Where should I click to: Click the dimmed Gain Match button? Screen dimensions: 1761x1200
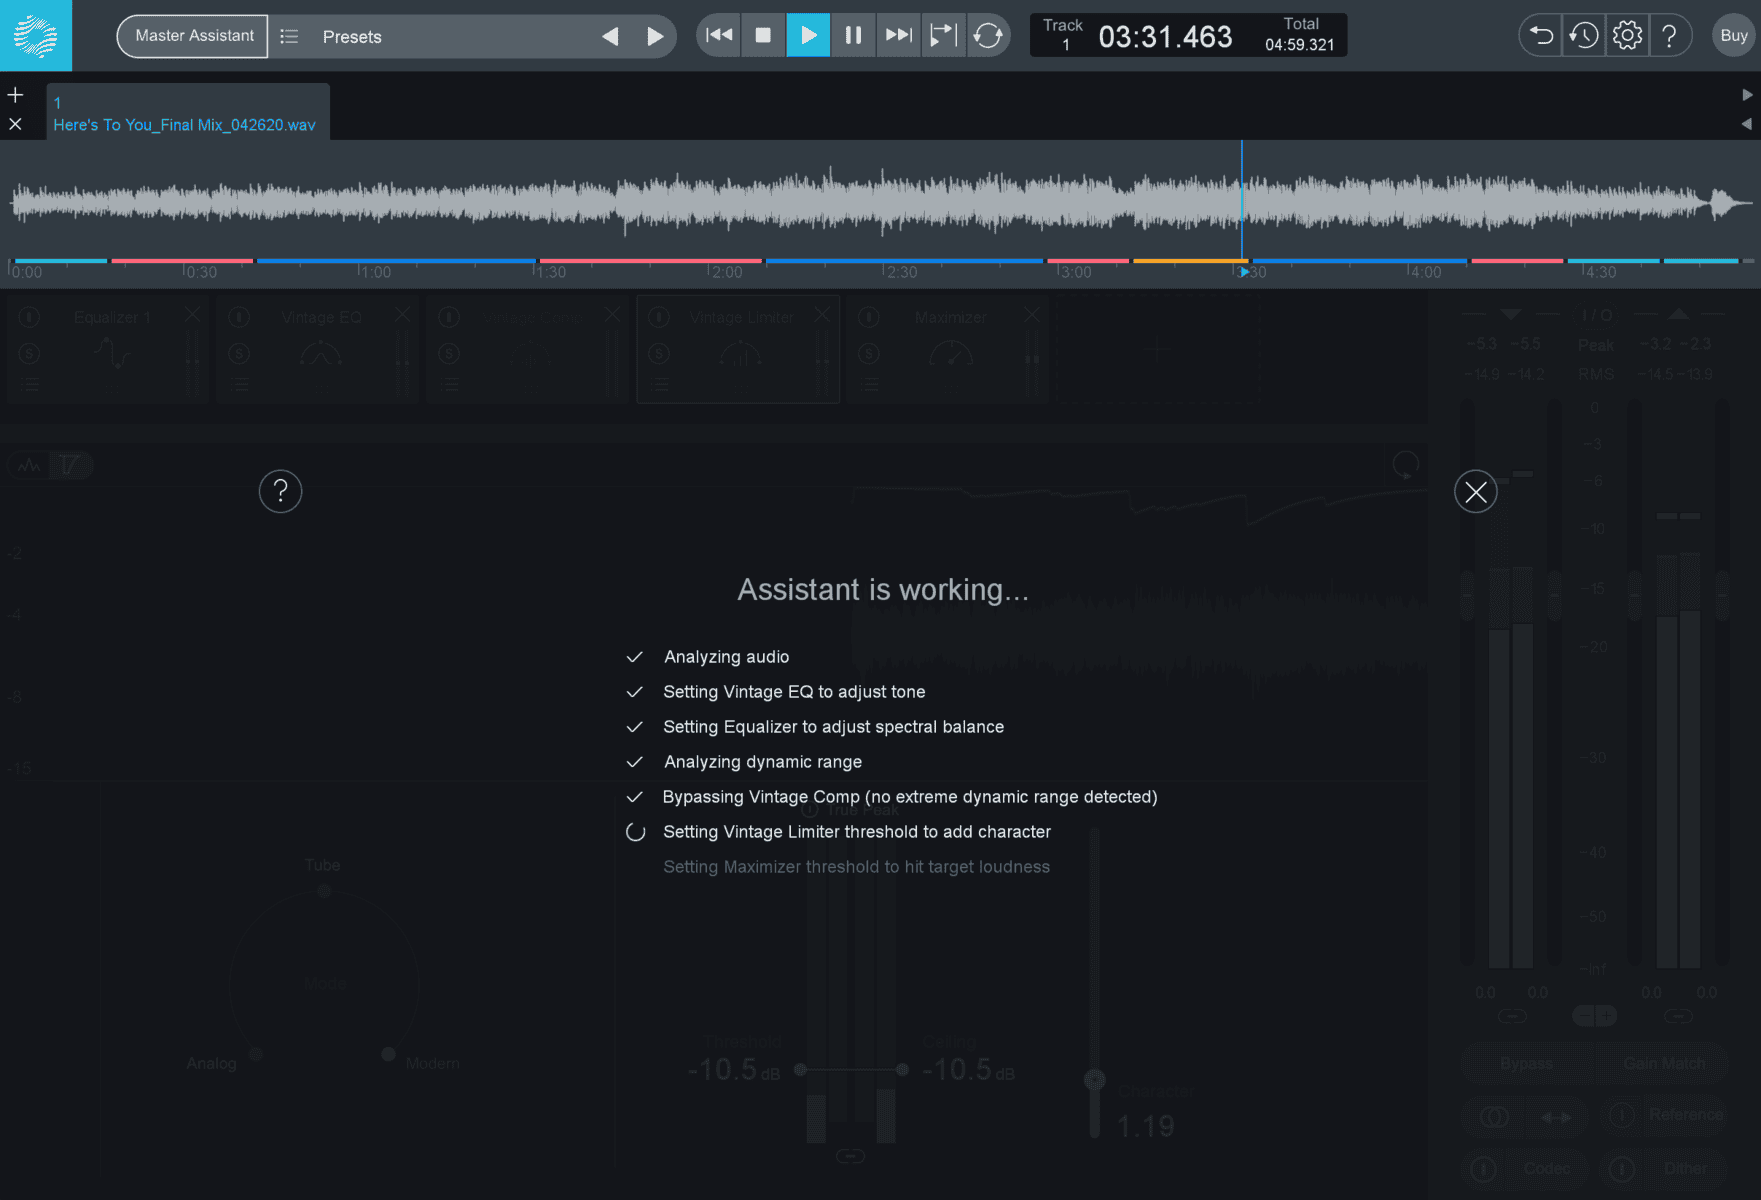(1664, 1063)
